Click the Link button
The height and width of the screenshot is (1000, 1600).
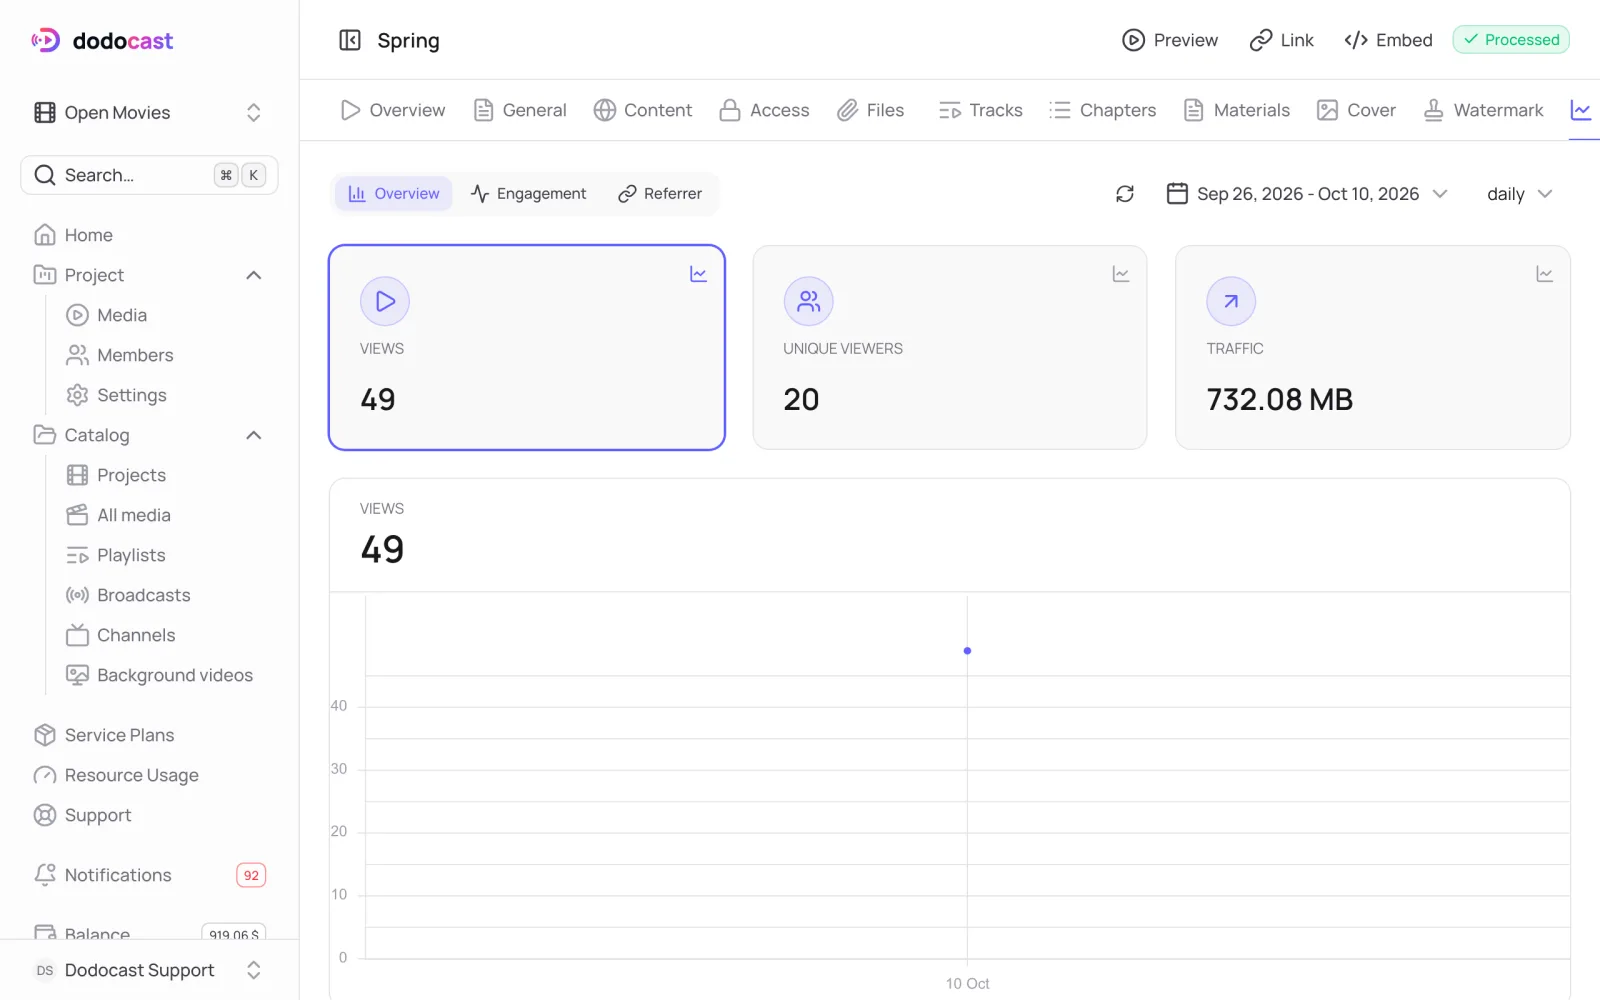pyautogui.click(x=1282, y=40)
